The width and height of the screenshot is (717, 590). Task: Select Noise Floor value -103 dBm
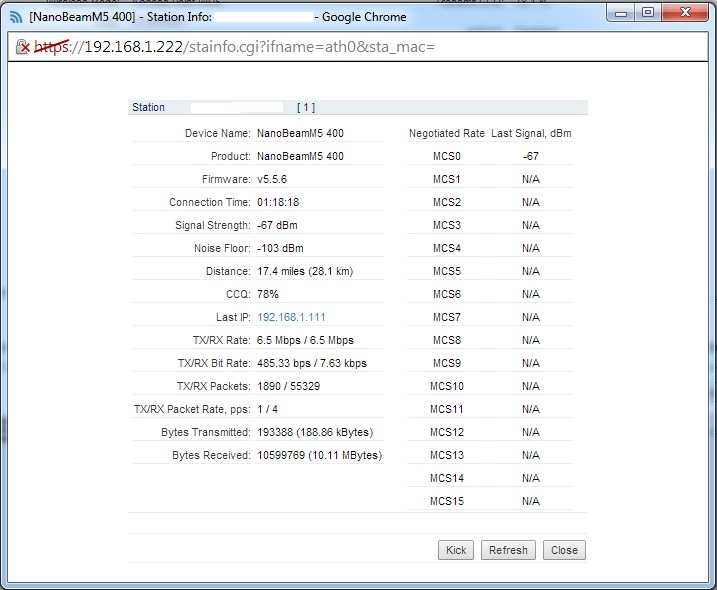(280, 248)
